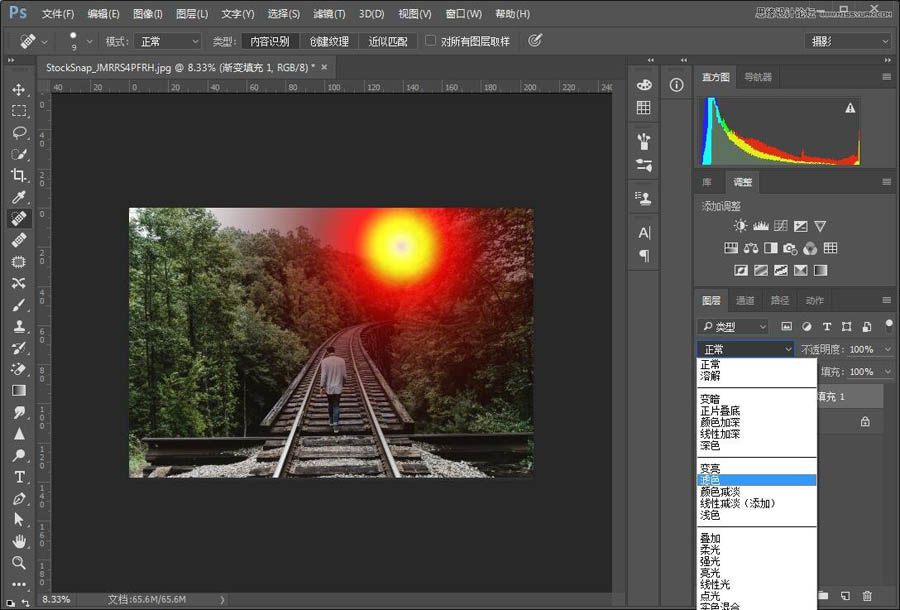Open the 类型 layer filter dropdown
This screenshot has height=610, width=900.
click(x=733, y=327)
